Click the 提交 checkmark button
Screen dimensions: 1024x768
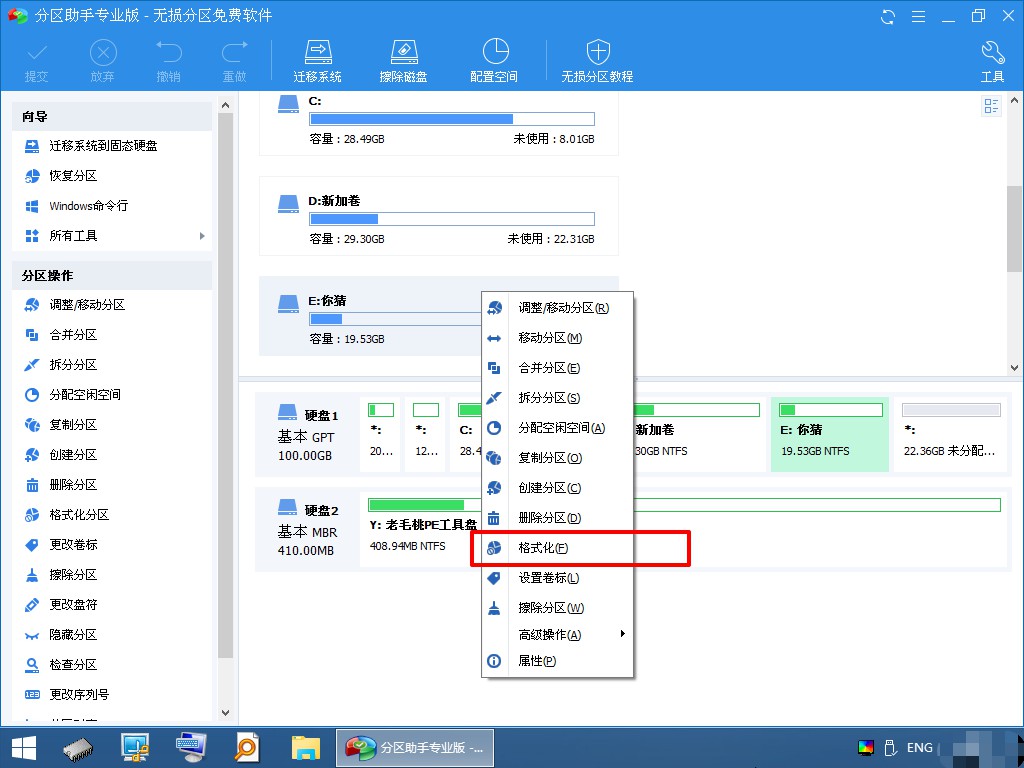pos(37,61)
